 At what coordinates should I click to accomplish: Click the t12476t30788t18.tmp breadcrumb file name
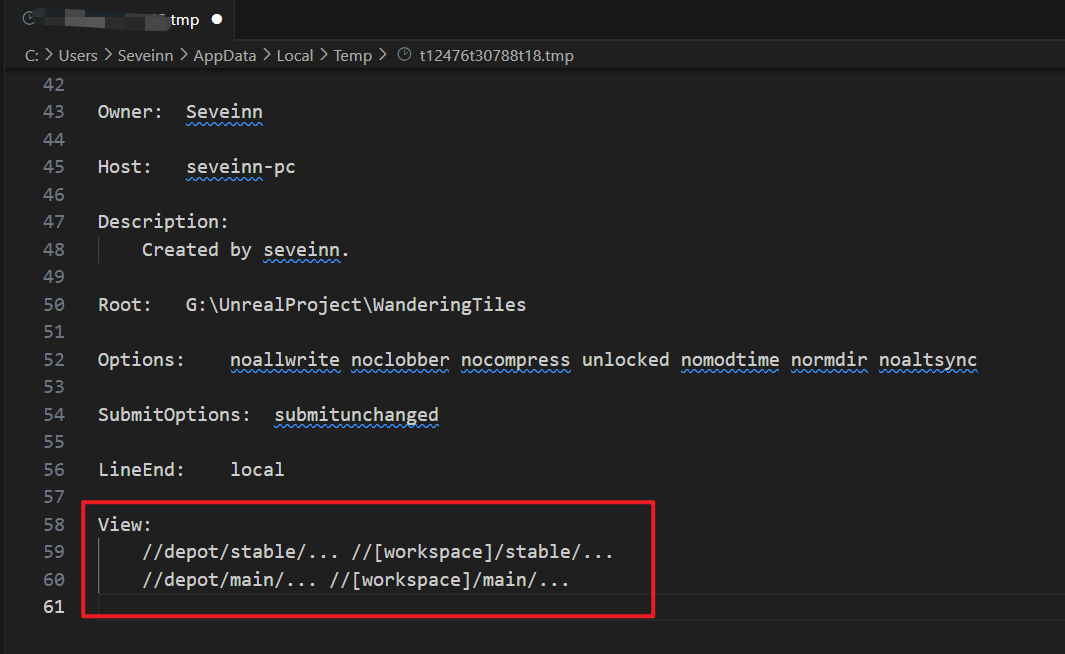click(x=497, y=56)
